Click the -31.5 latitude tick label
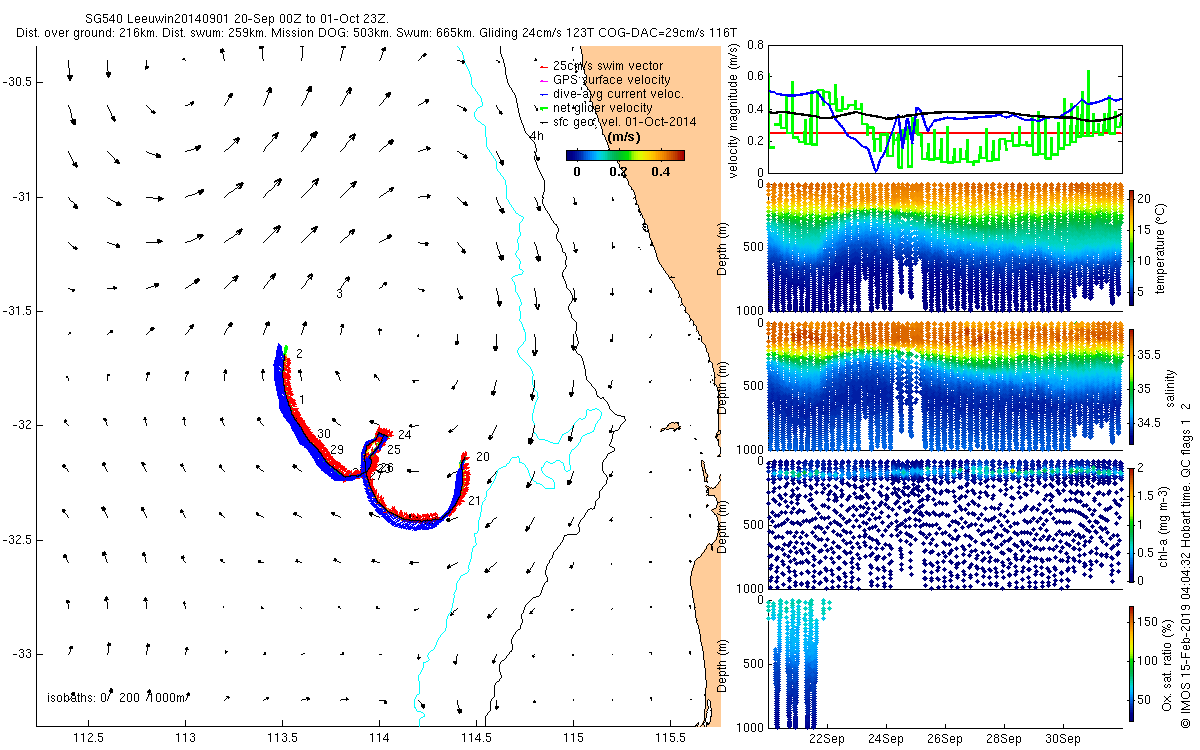Image resolution: width=1200 pixels, height=750 pixels. point(19,311)
